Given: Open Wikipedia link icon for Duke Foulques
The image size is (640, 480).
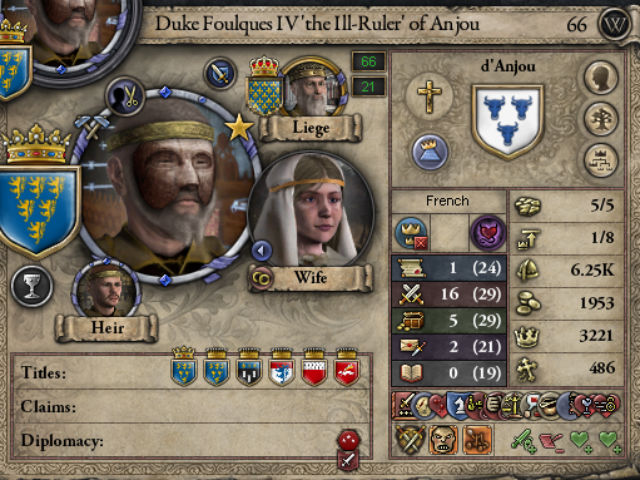Looking at the screenshot, I should (x=615, y=25).
